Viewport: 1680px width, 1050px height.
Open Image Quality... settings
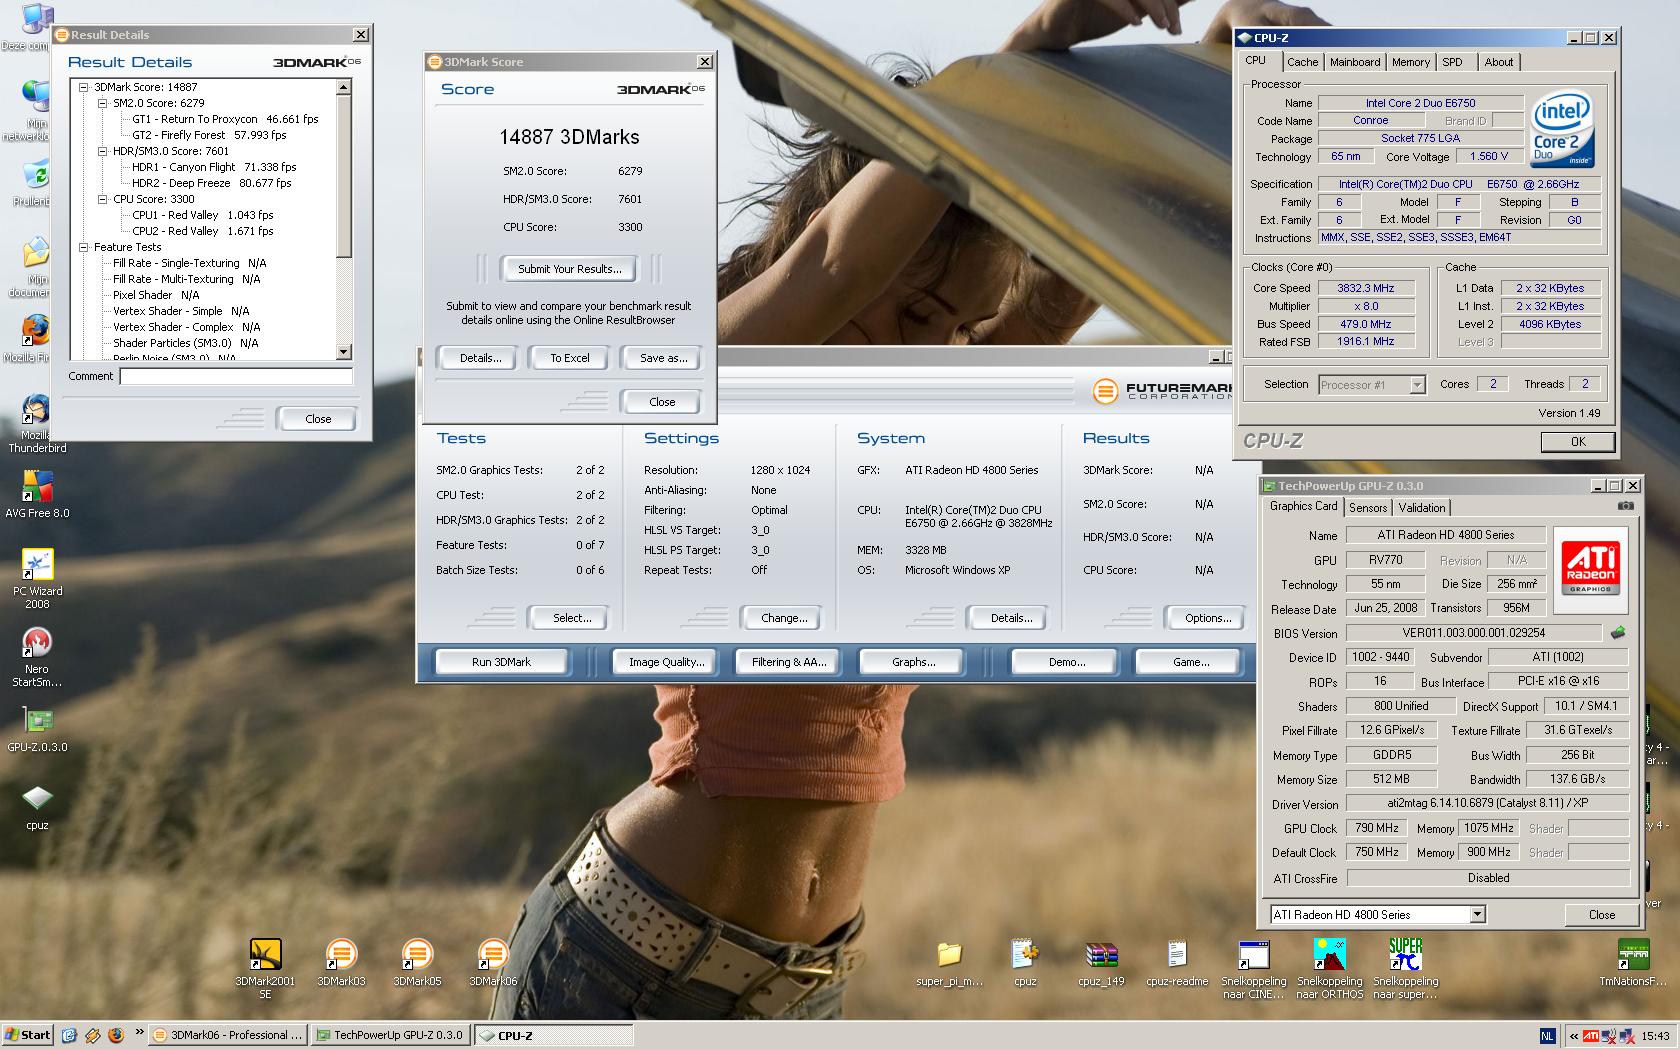(666, 662)
